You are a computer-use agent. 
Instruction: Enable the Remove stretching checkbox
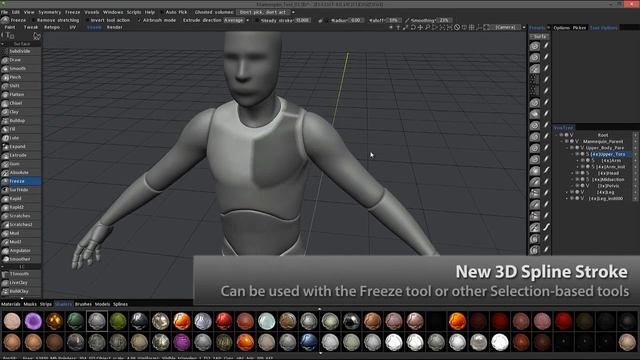33,20
